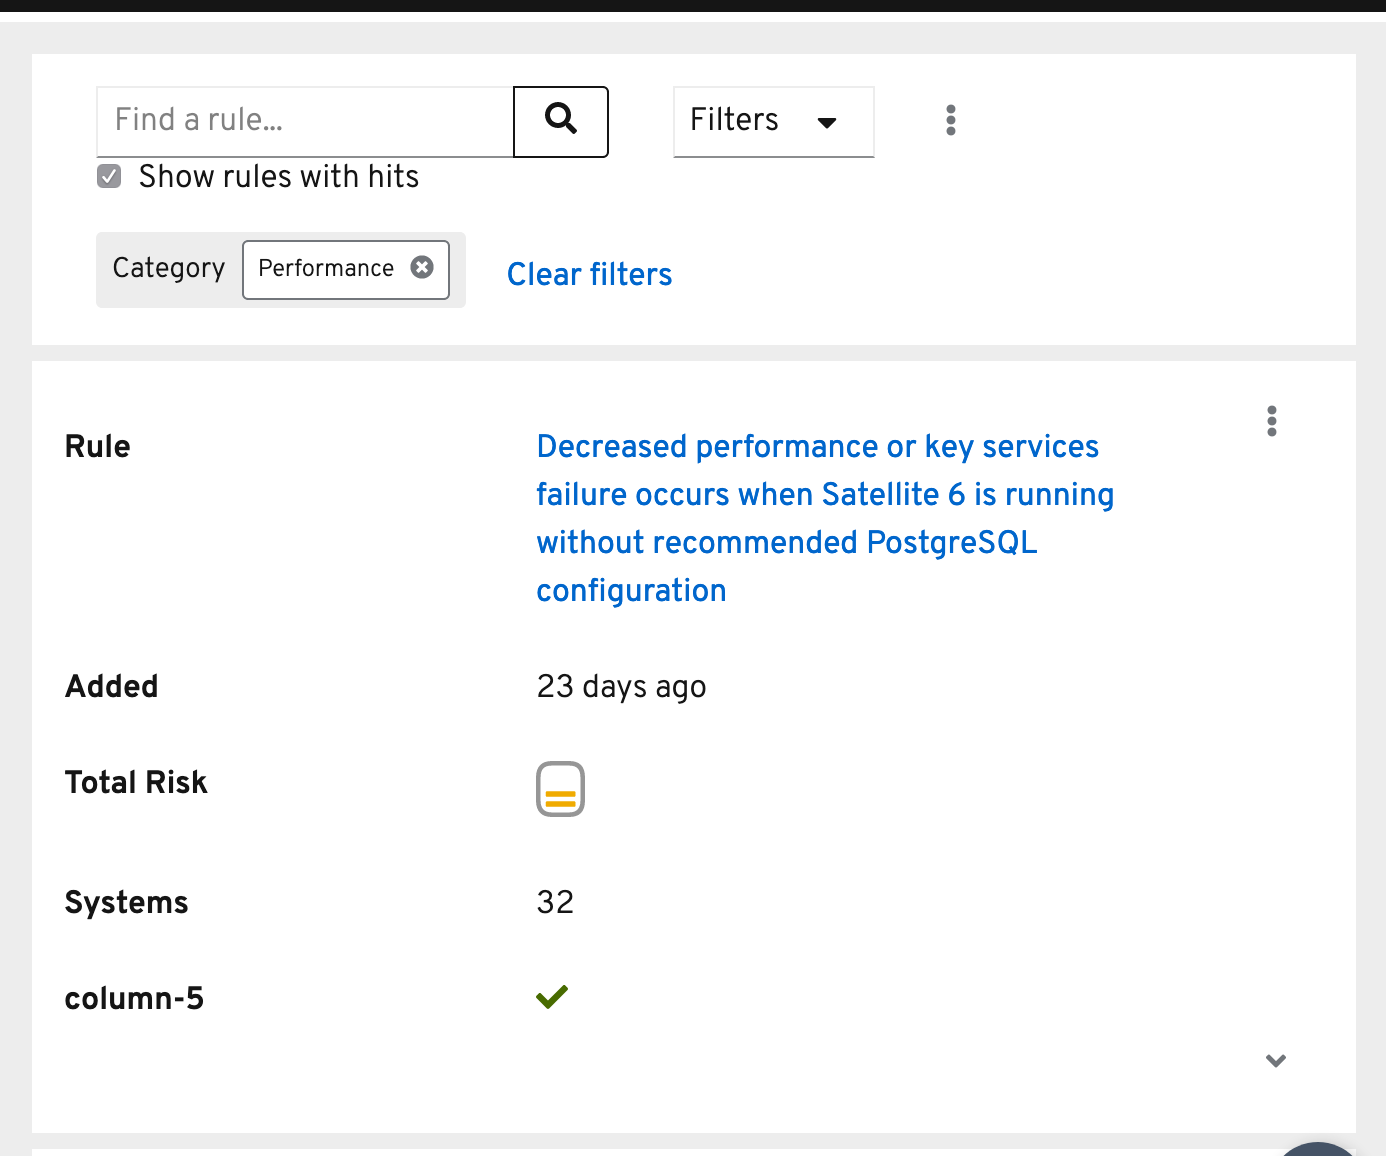Image resolution: width=1386 pixels, height=1156 pixels.
Task: Toggle Show rules with hits checkbox
Action: point(109,176)
